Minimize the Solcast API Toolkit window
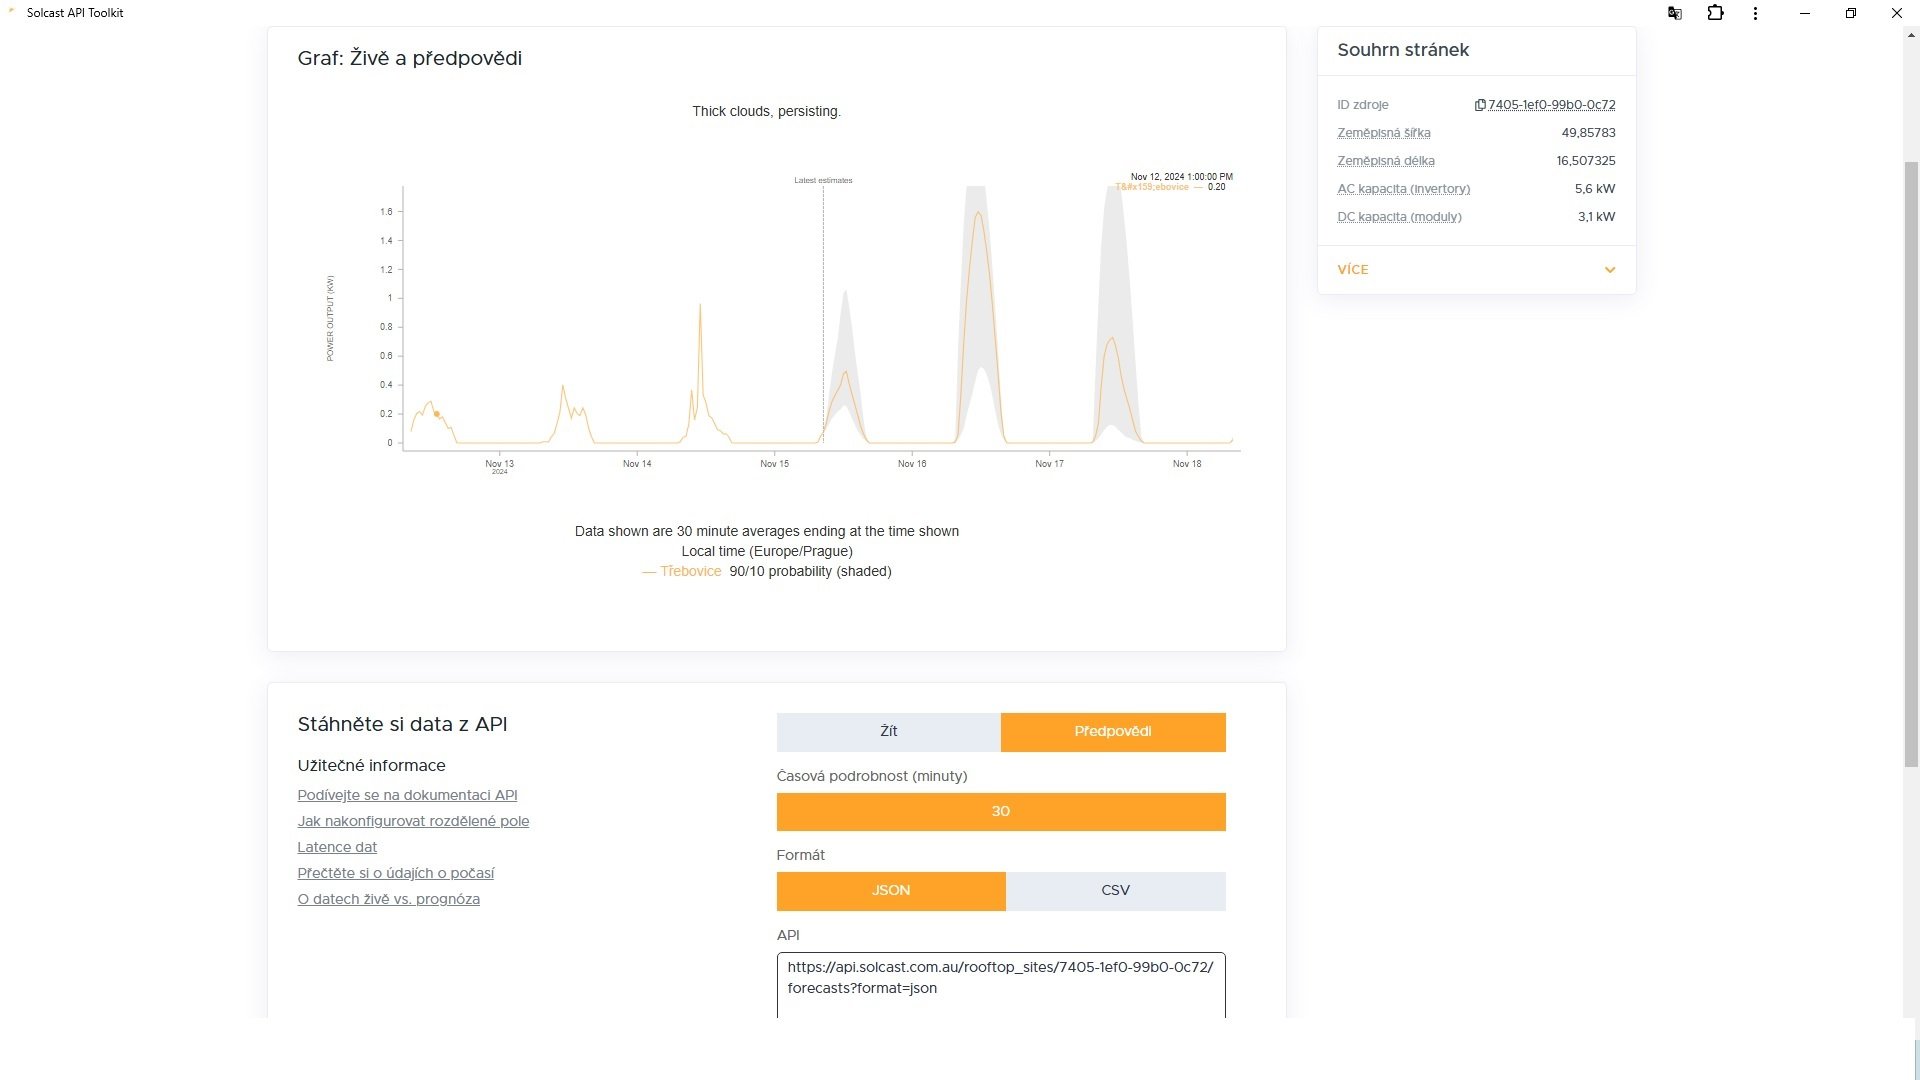The width and height of the screenshot is (1920, 1080). pos(1804,13)
